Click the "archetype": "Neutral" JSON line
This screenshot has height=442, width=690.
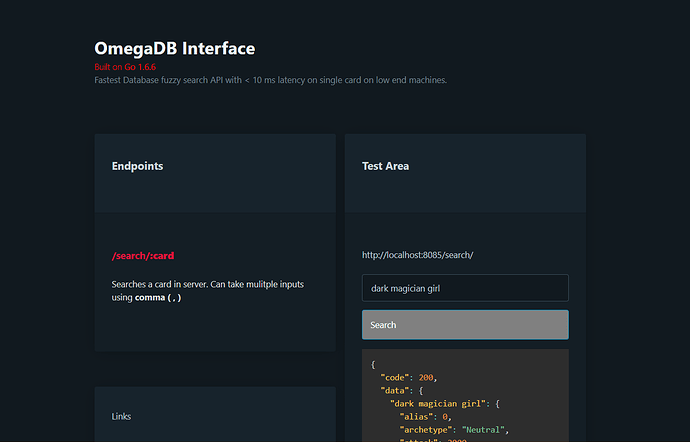click(x=454, y=430)
